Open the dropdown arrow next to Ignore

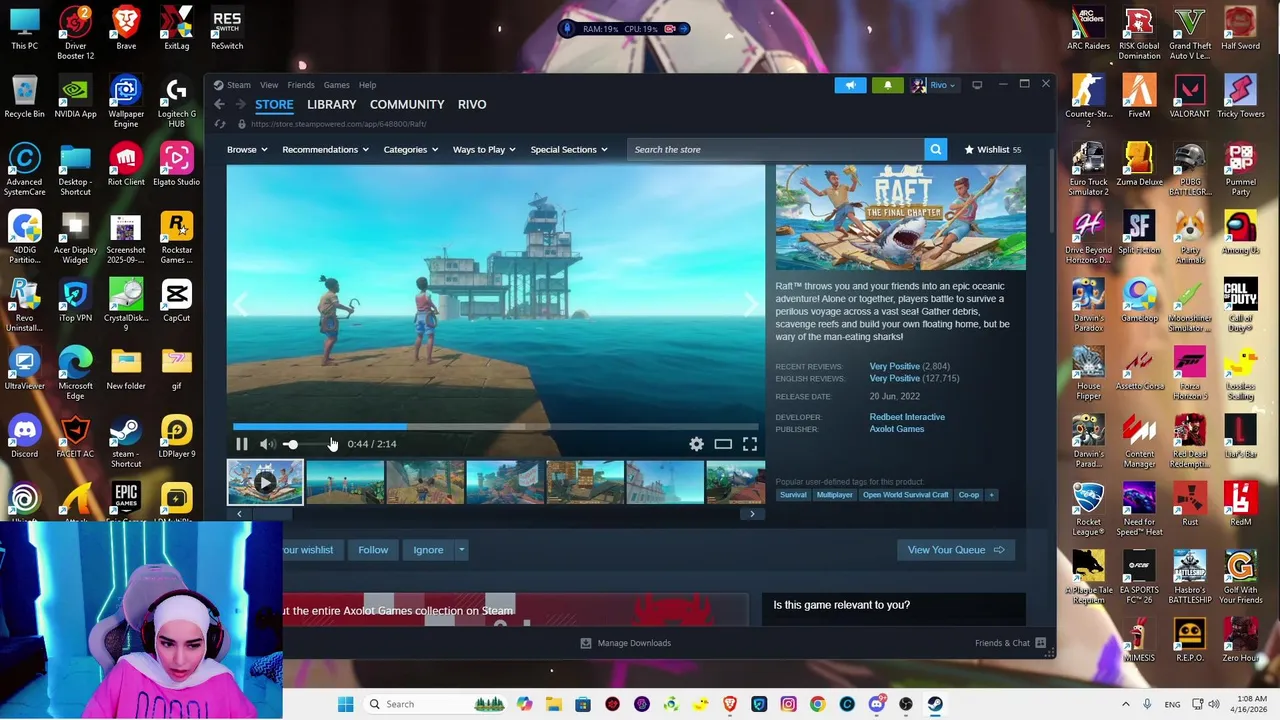pos(461,550)
